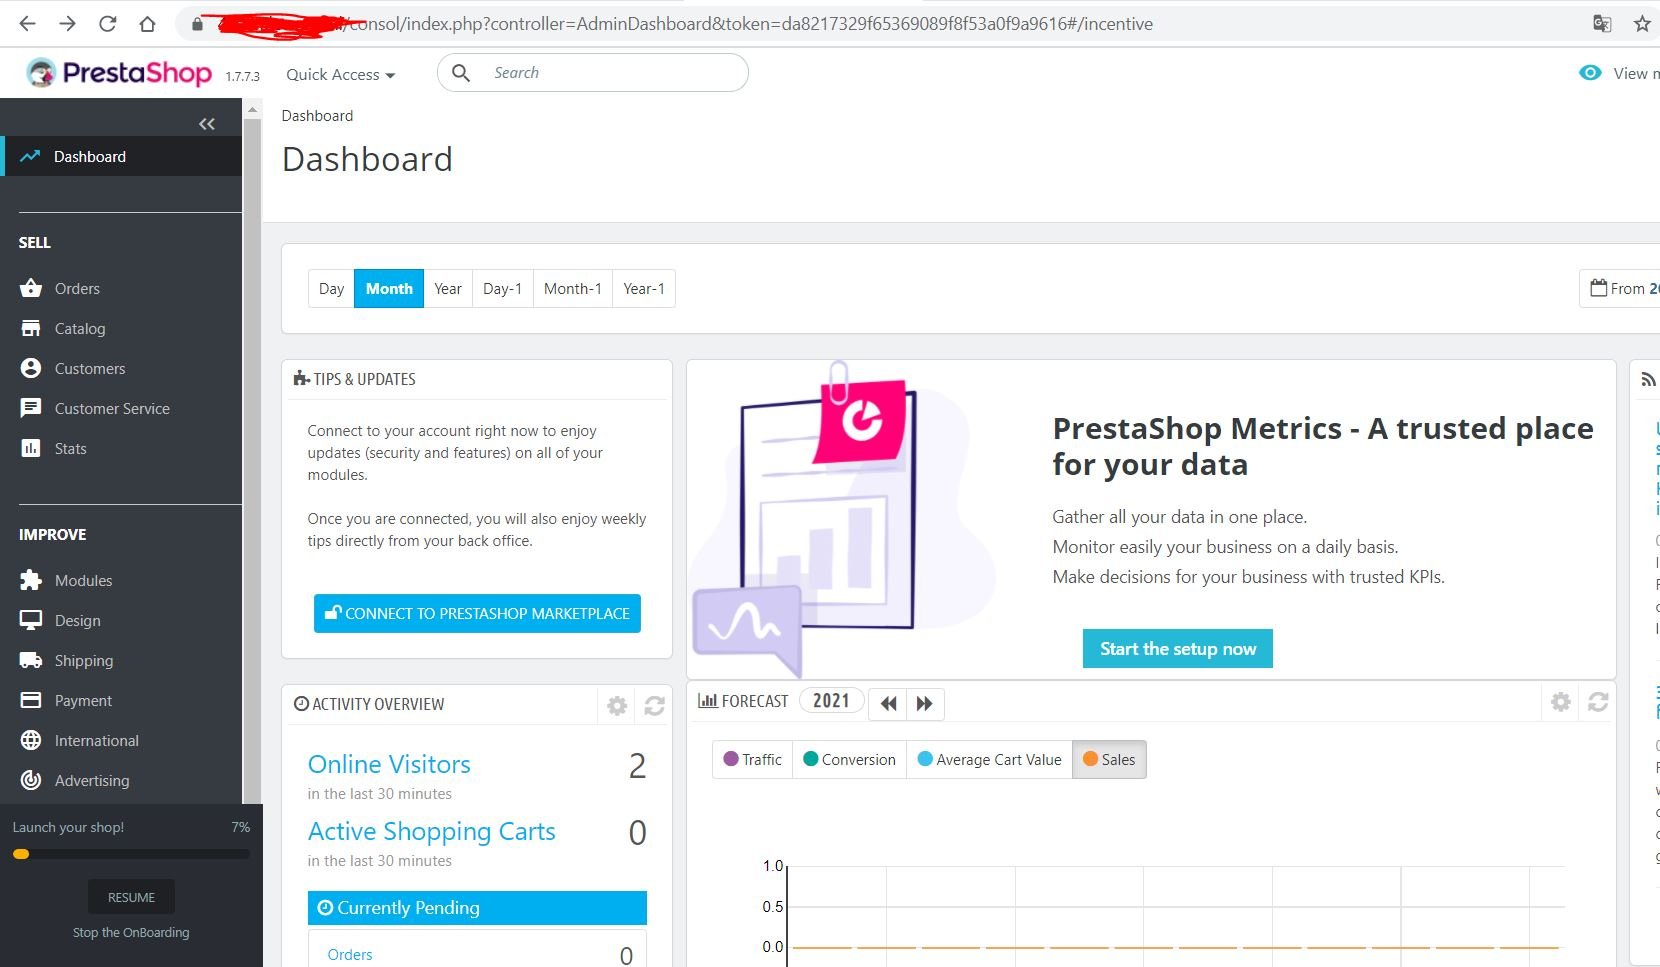Select the Year-1 period tab
The width and height of the screenshot is (1660, 967).
coord(643,288)
